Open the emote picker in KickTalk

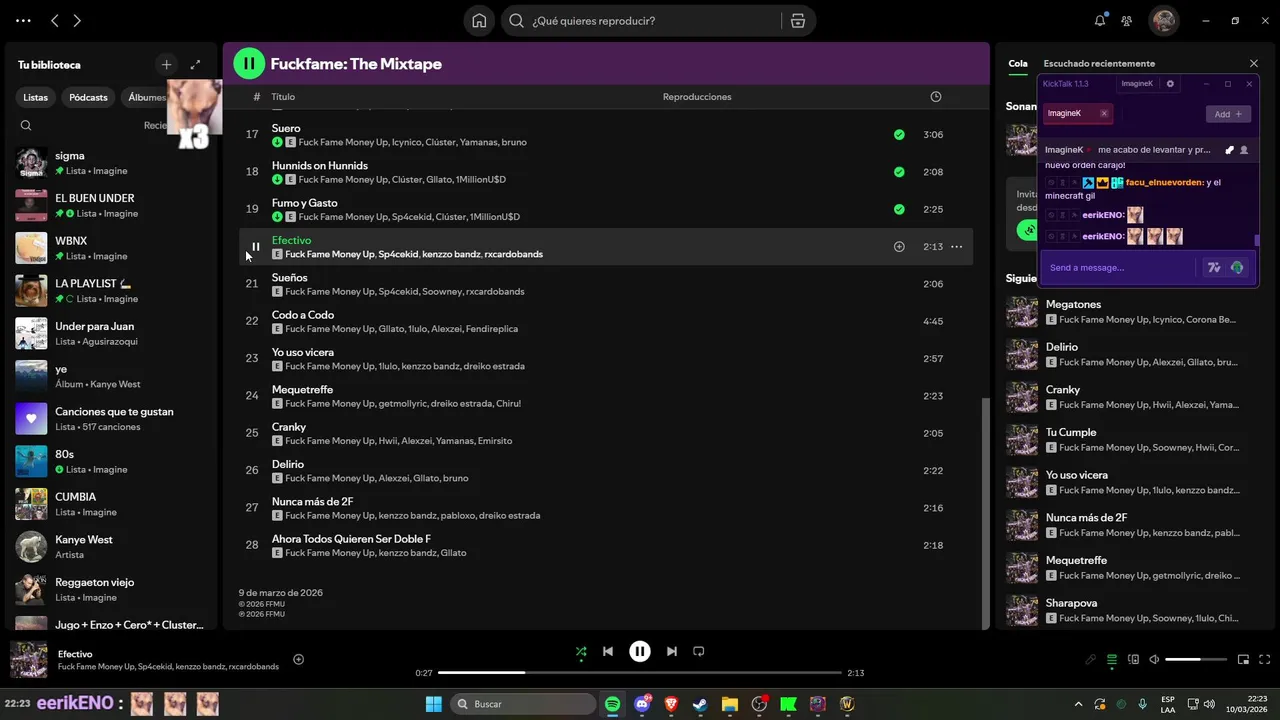pos(1237,268)
